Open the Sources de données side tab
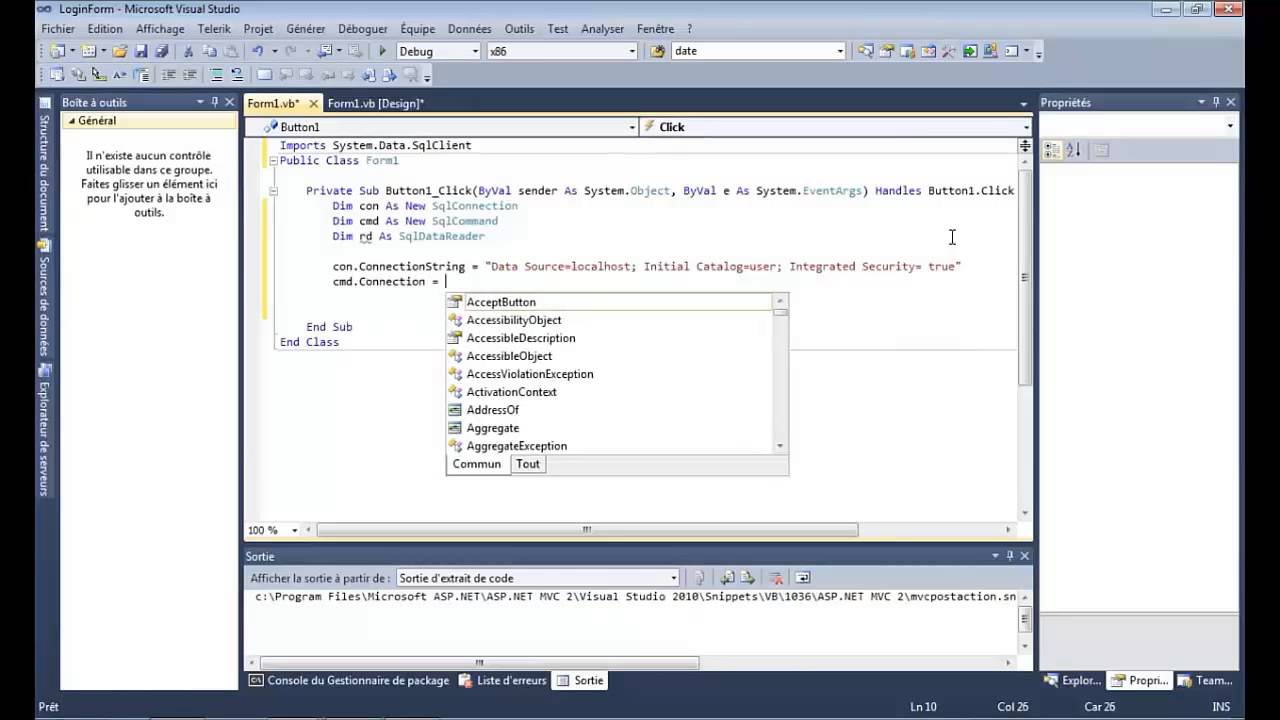The height and width of the screenshot is (720, 1280). 44,296
